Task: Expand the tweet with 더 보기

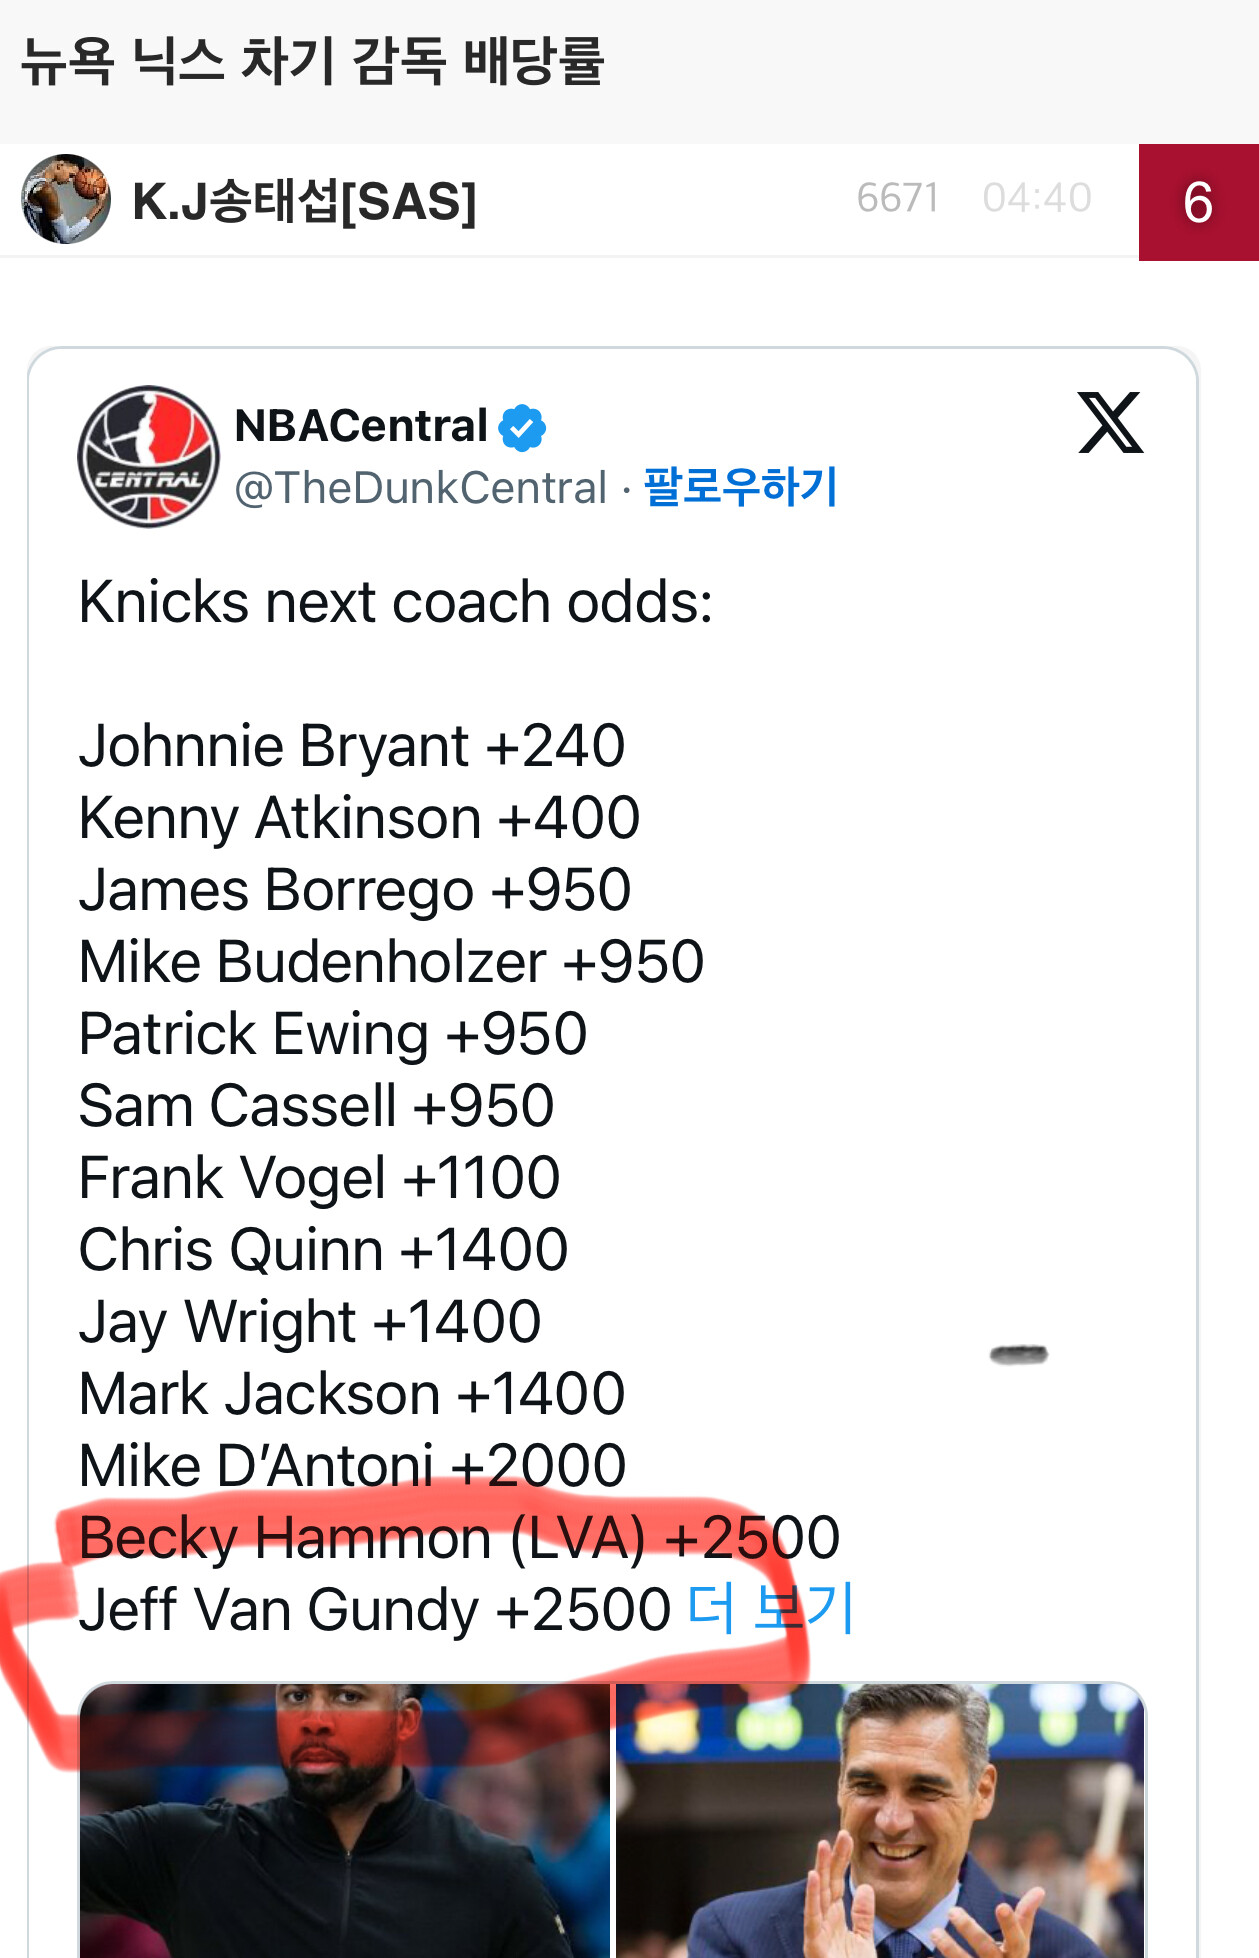Action: point(771,1609)
